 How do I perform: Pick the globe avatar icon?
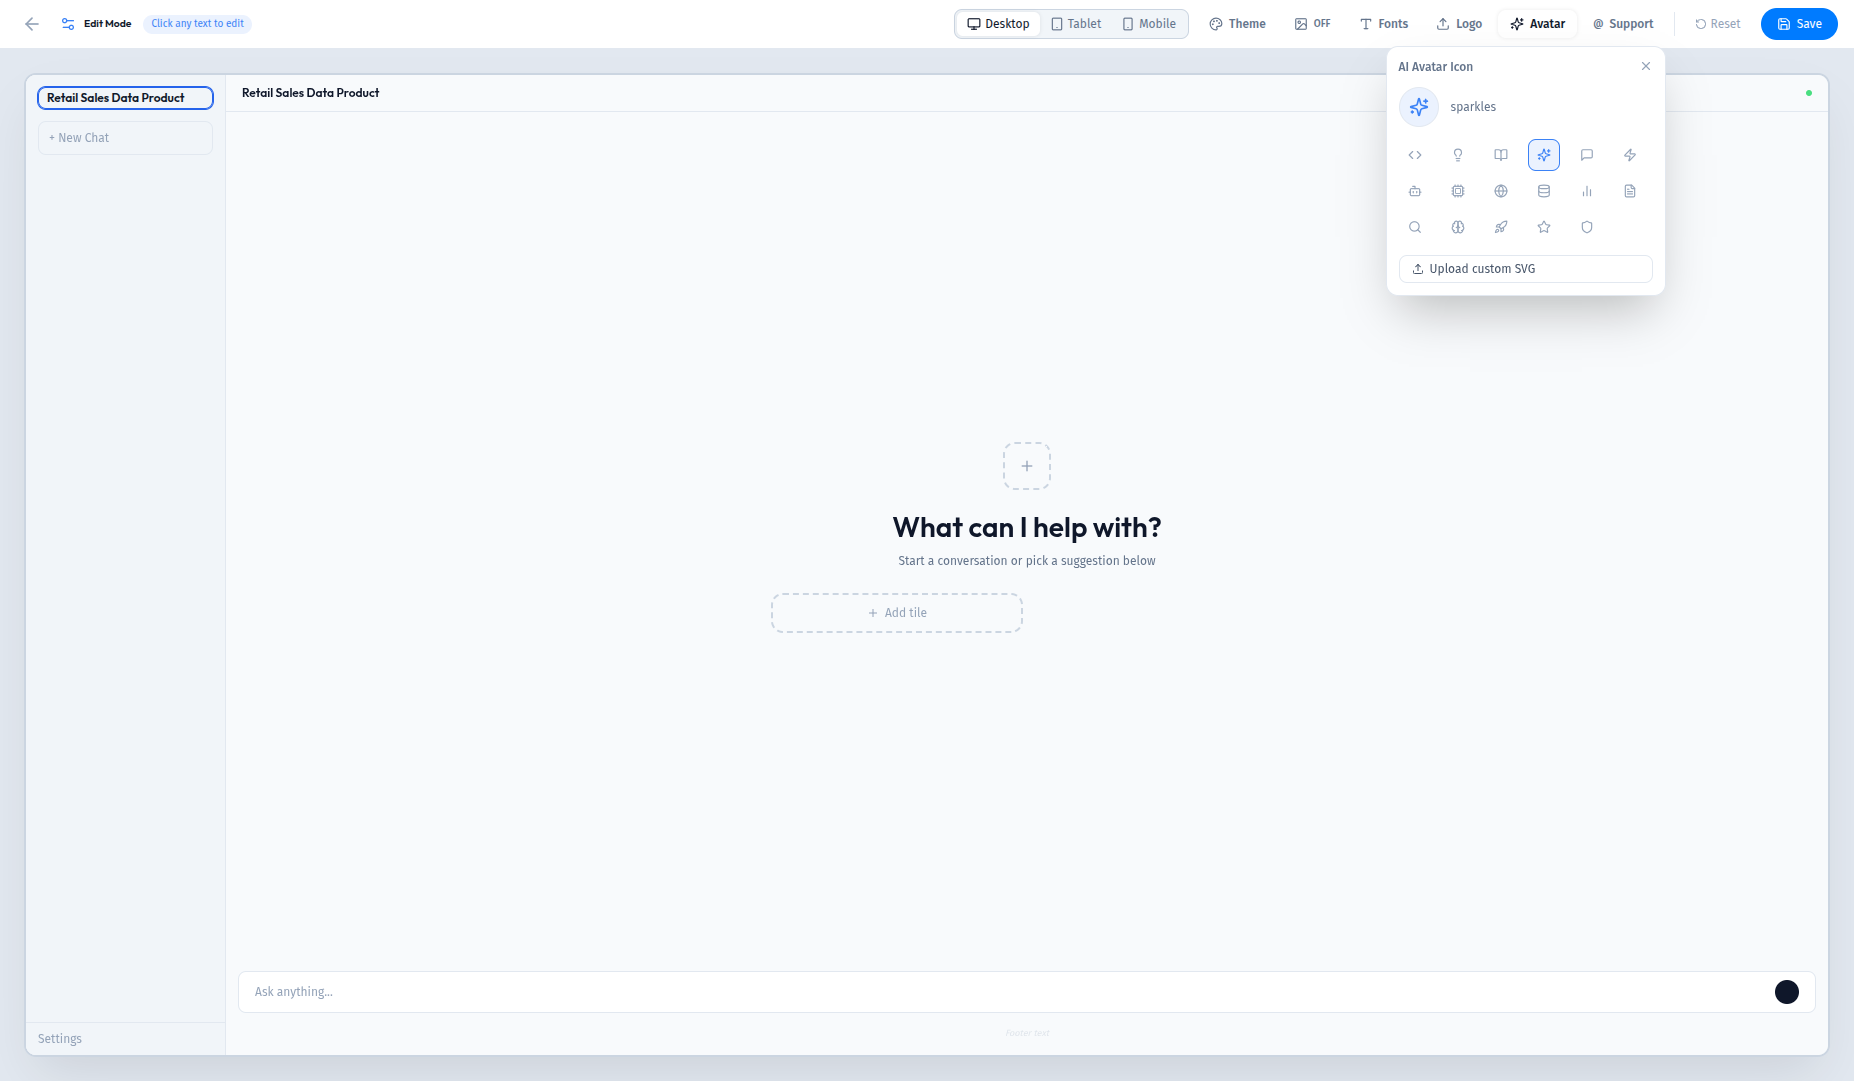tap(1501, 191)
